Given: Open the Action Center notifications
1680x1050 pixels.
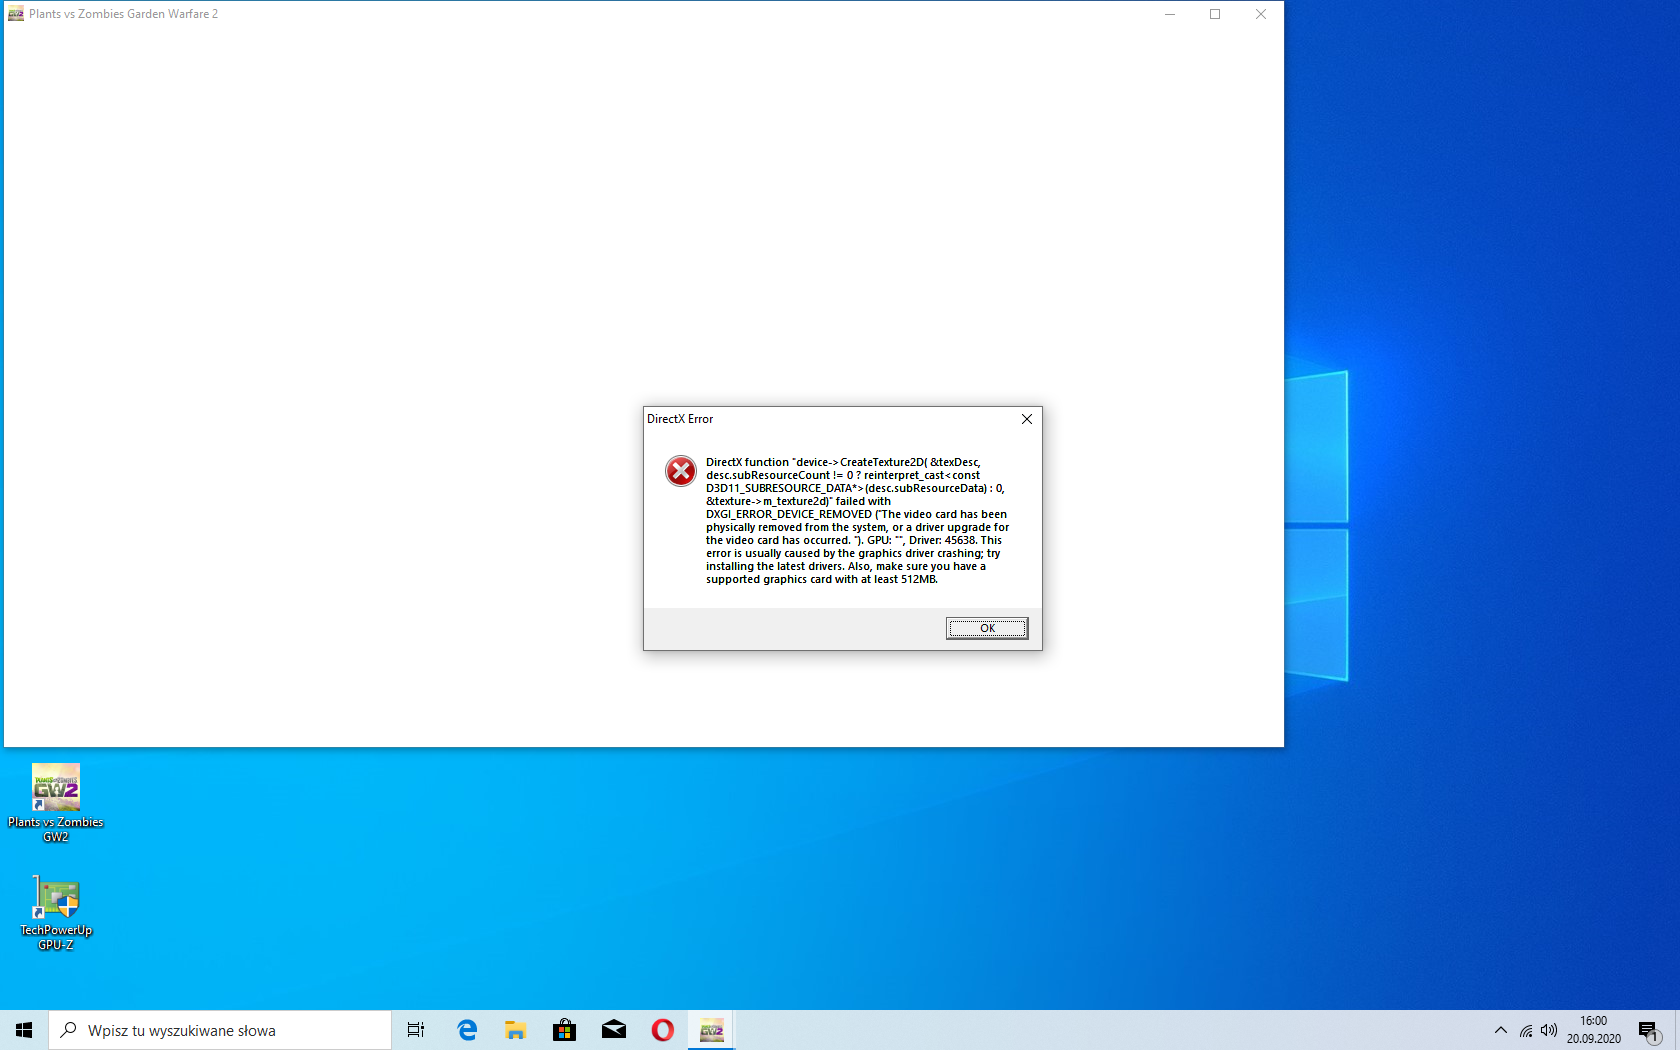Looking at the screenshot, I should tap(1648, 1030).
